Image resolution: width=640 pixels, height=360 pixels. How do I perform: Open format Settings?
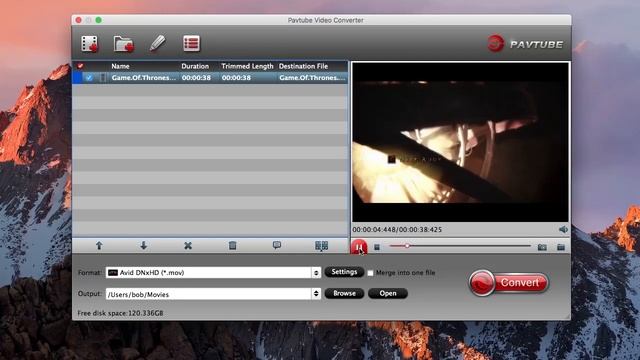tap(344, 272)
